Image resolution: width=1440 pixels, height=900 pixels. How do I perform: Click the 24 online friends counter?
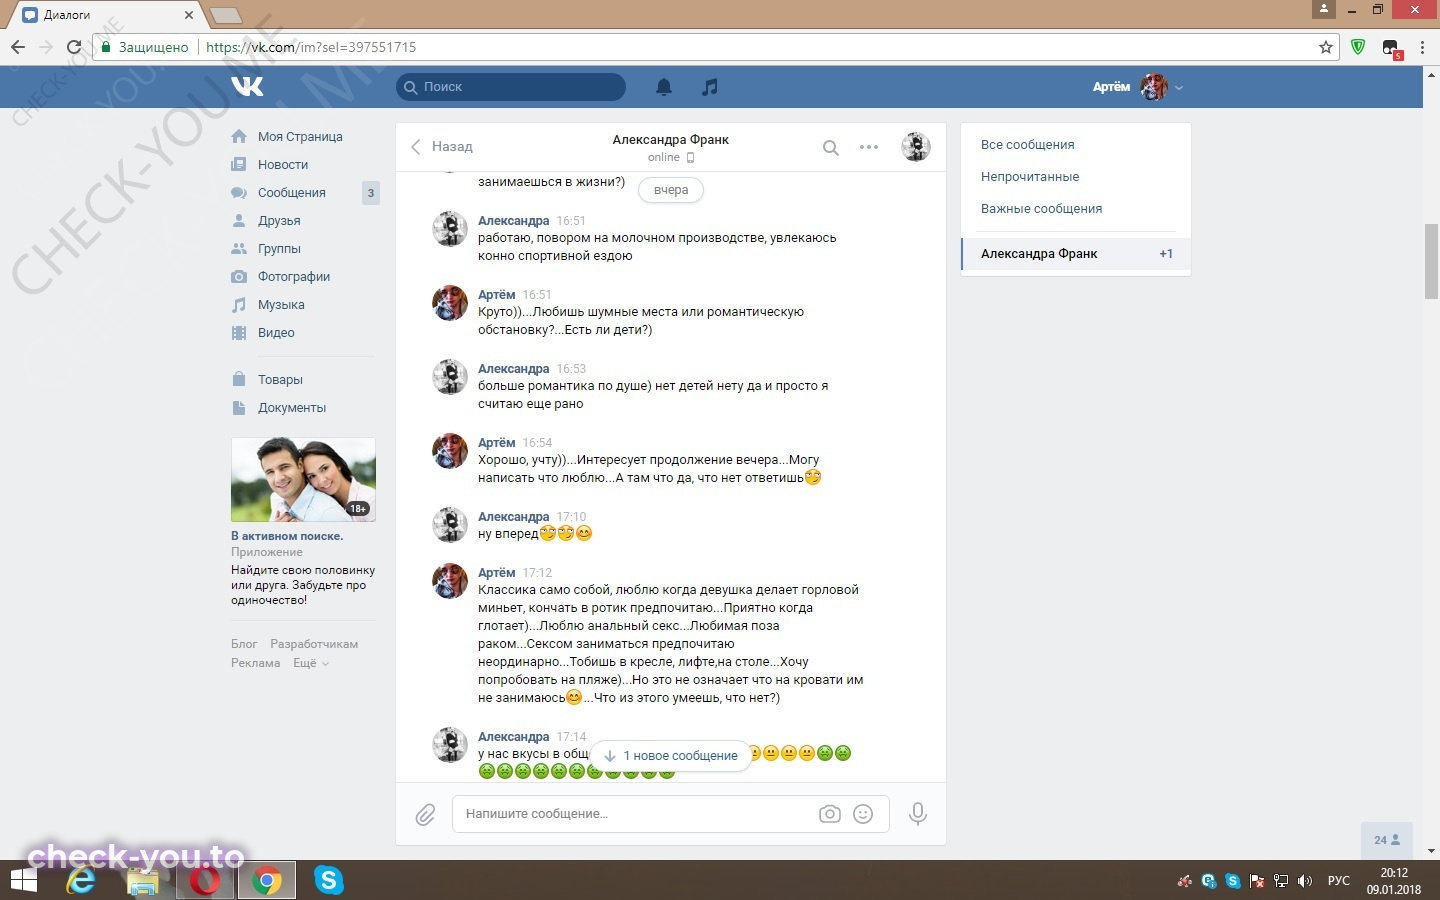[1387, 840]
